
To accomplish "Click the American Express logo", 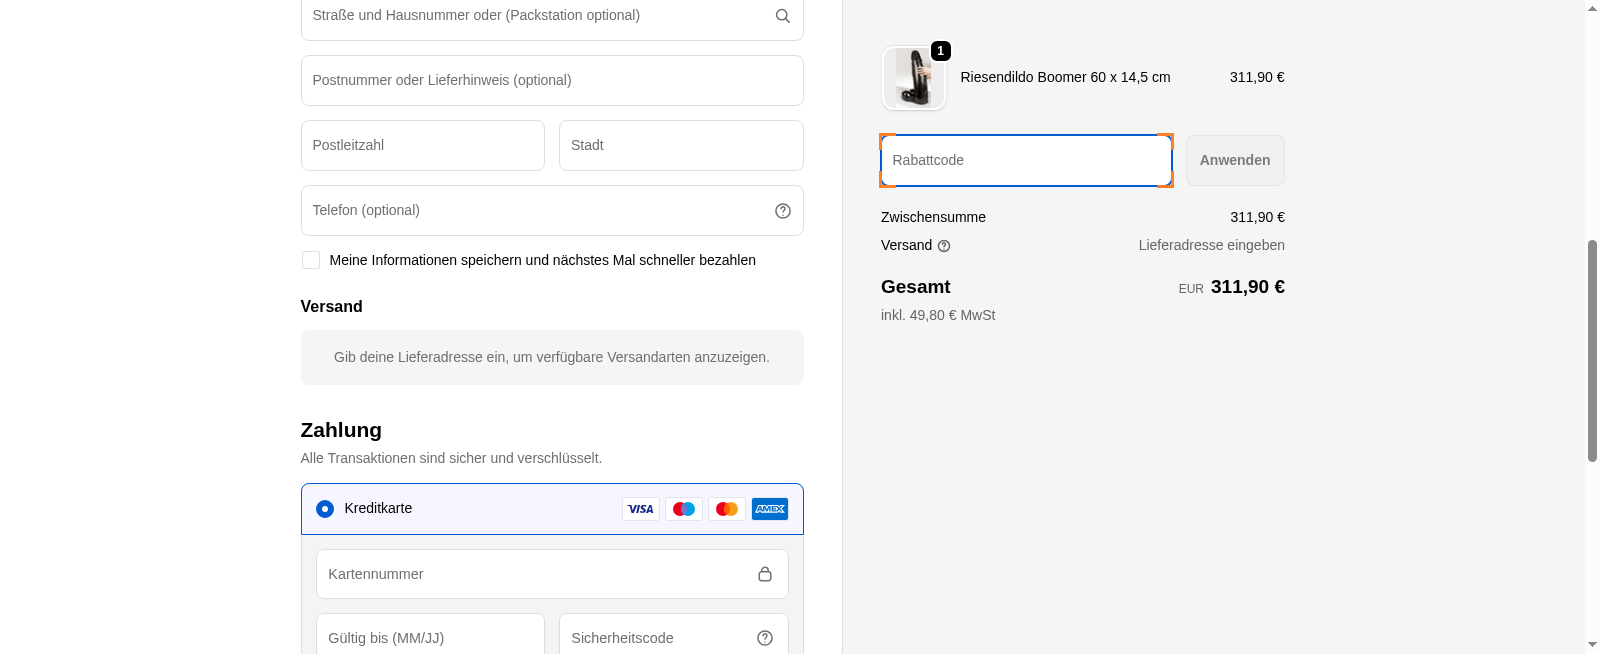I will pos(769,509).
